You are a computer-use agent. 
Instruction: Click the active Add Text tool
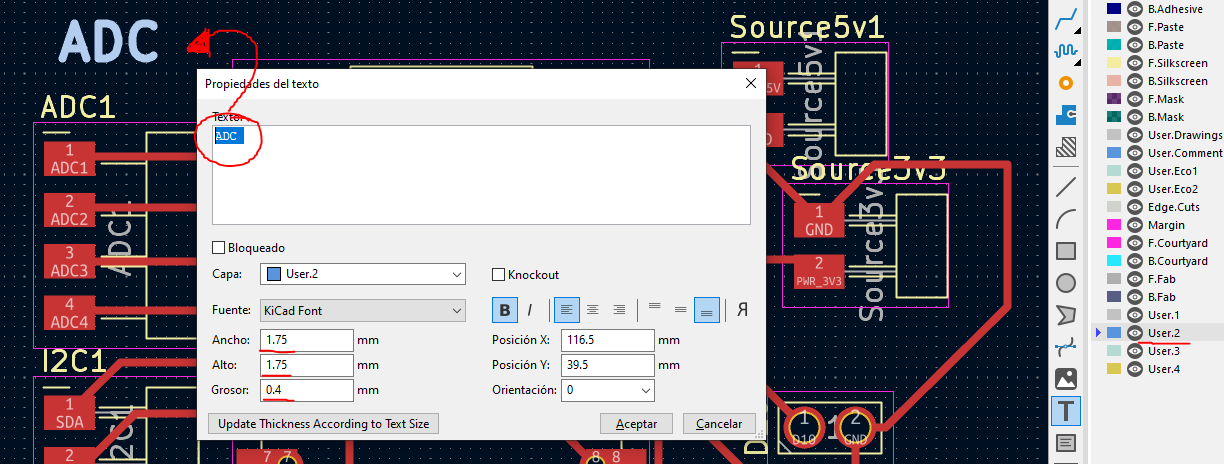point(1066,411)
